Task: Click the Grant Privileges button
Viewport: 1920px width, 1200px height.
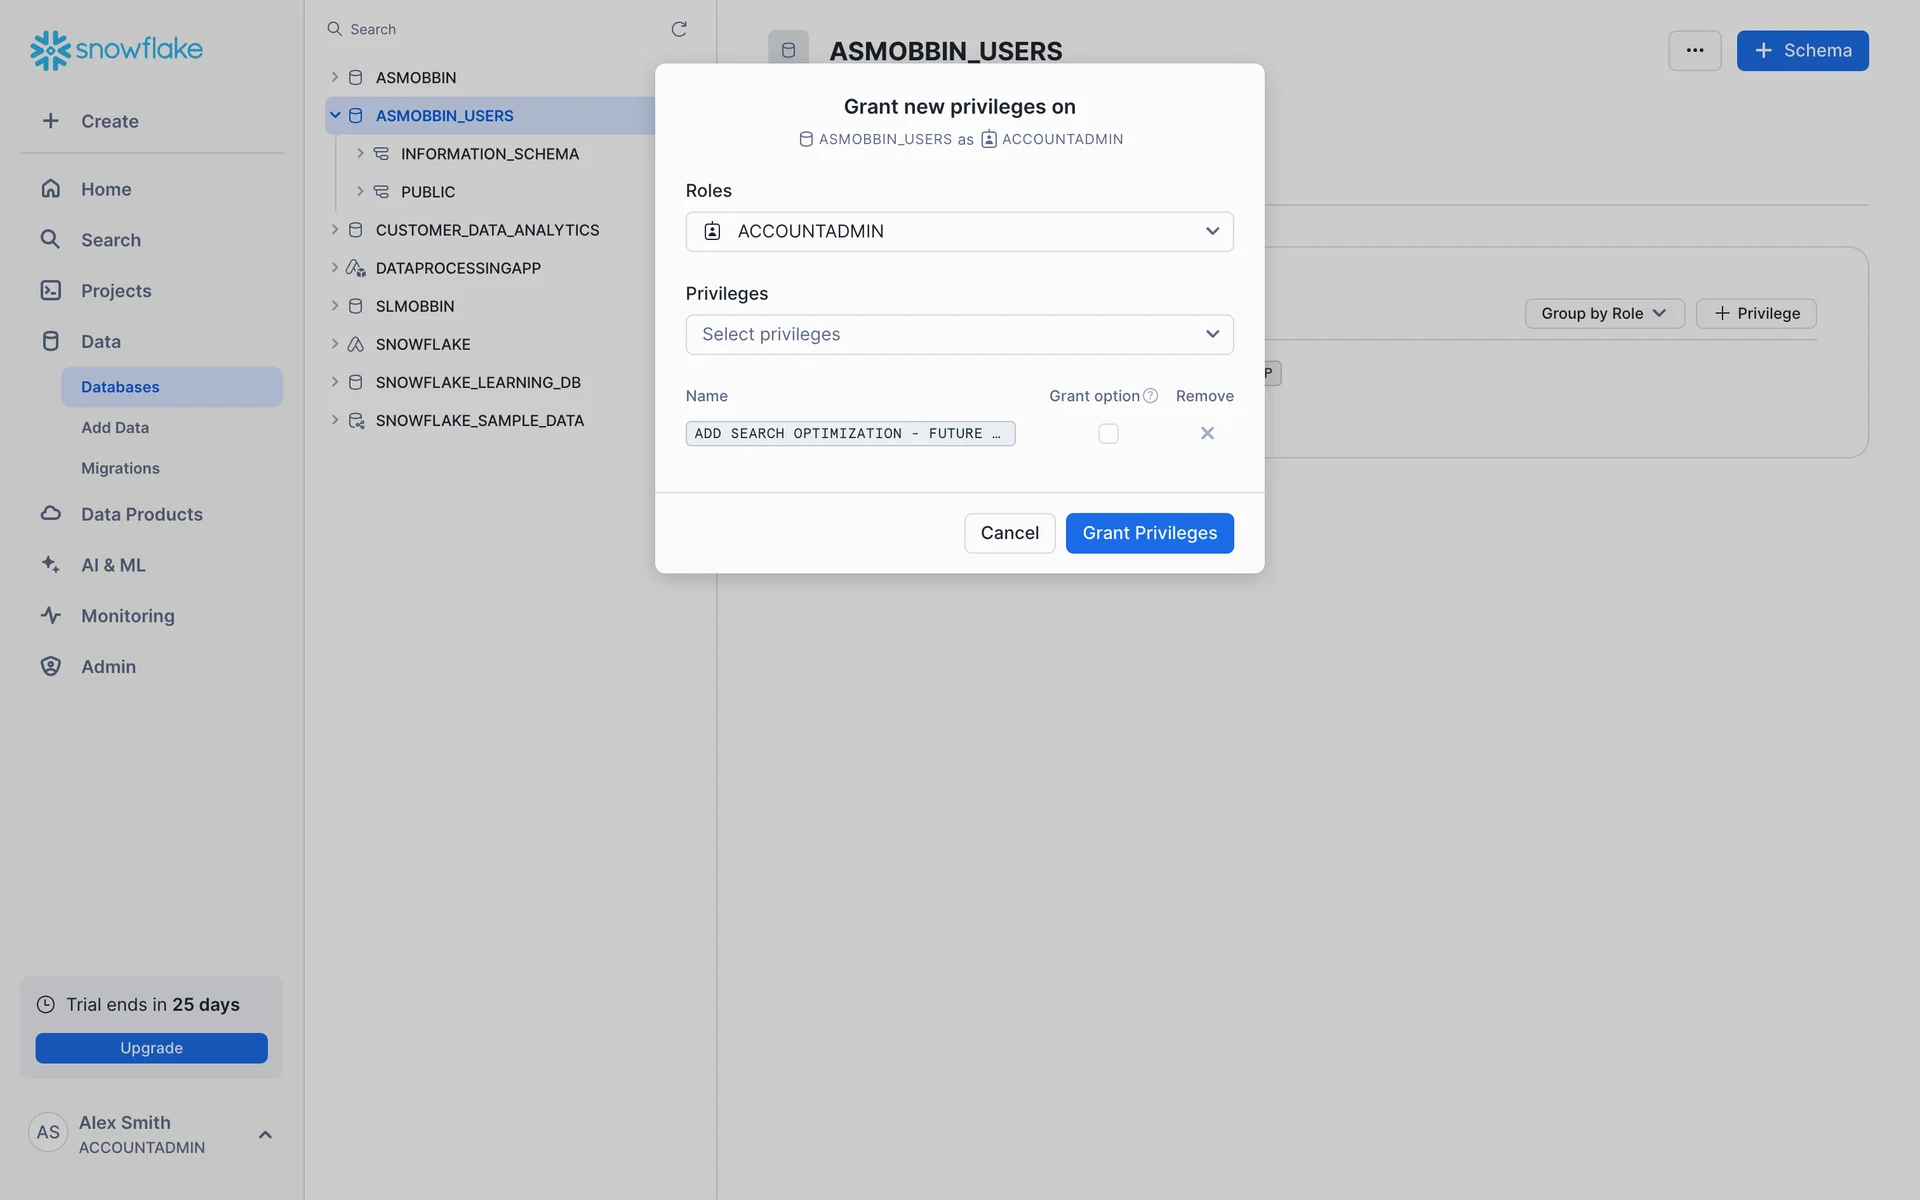Action: (x=1149, y=533)
